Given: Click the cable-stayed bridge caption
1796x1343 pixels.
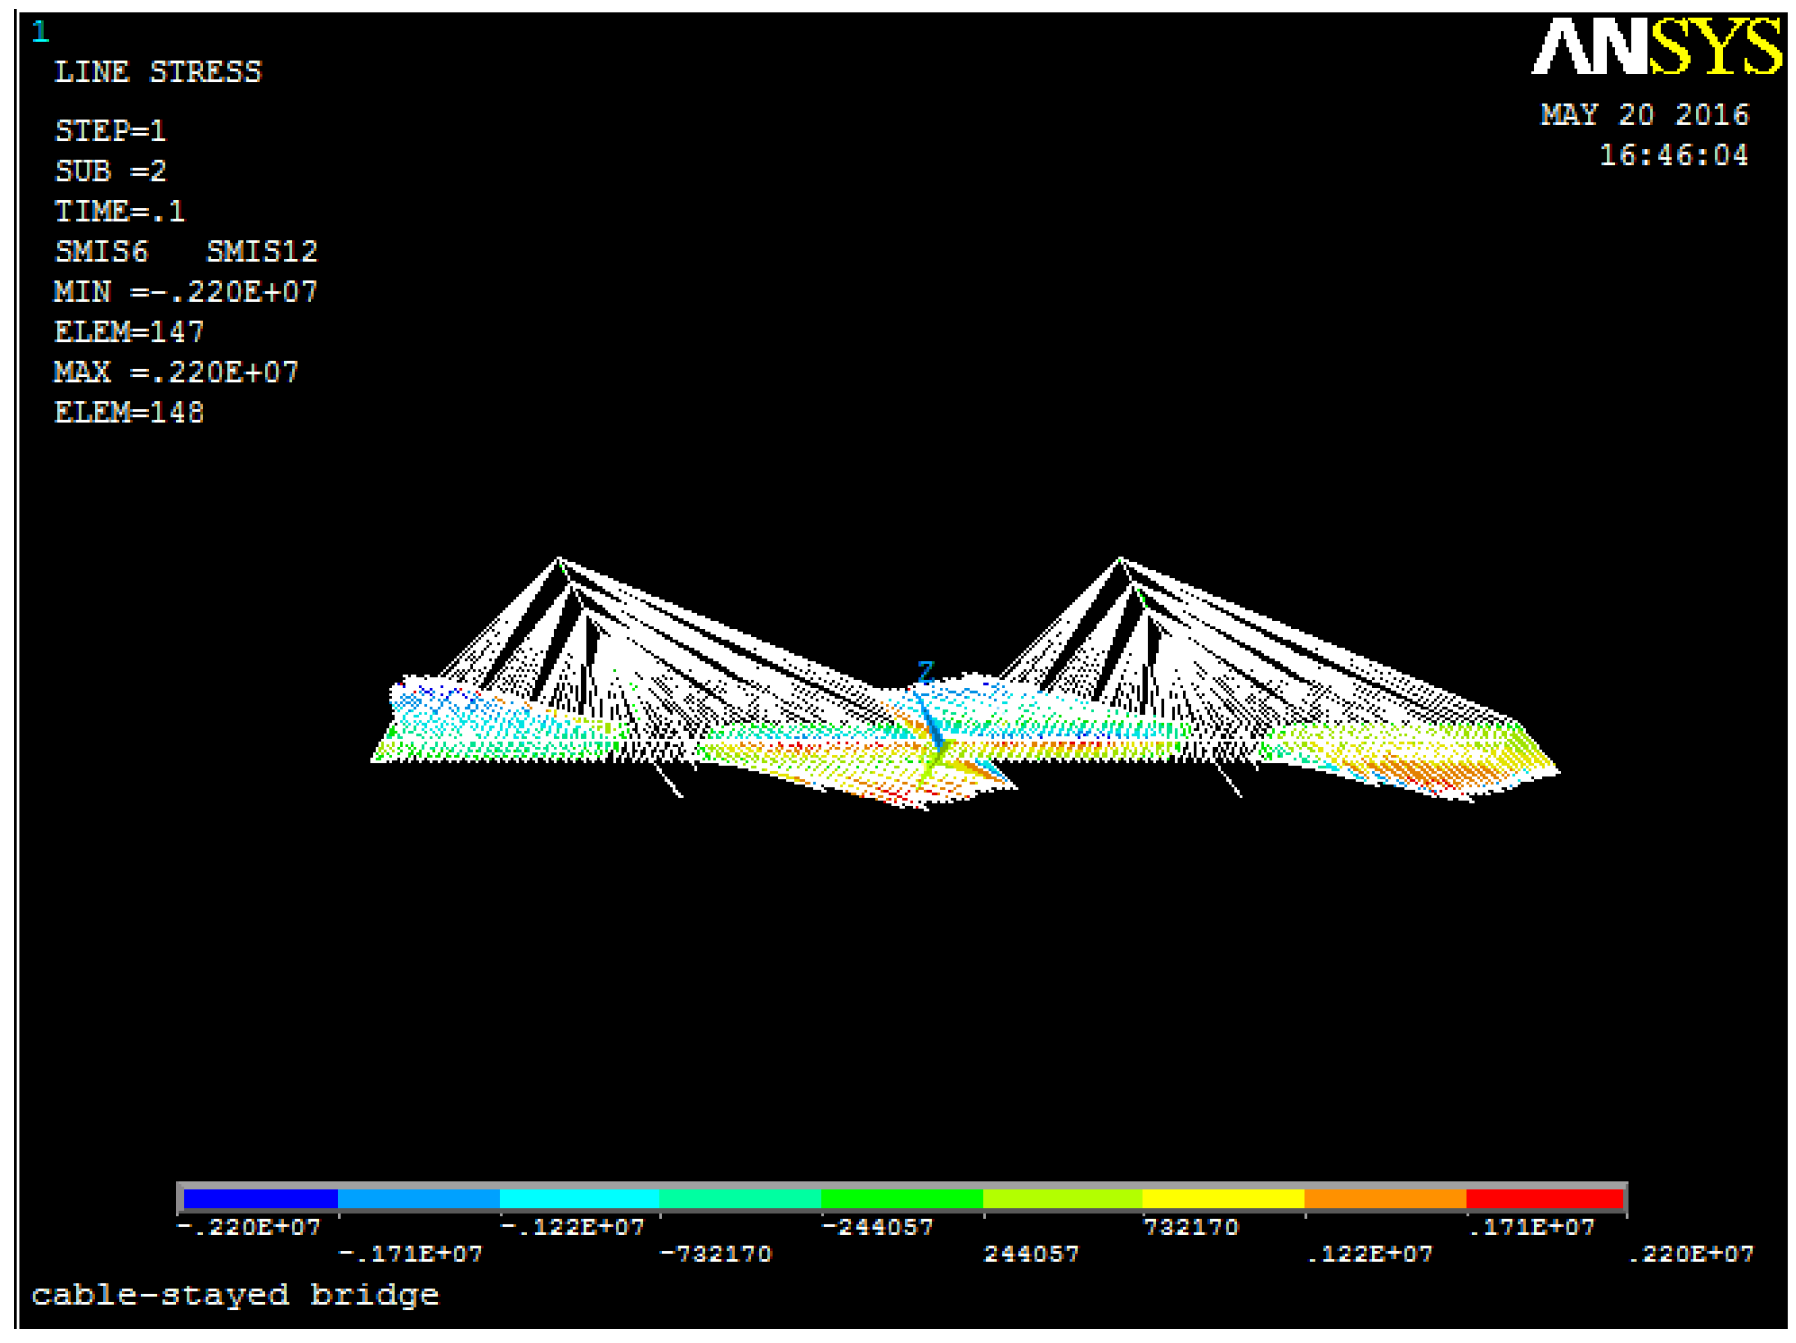Looking at the screenshot, I should (x=235, y=1295).
